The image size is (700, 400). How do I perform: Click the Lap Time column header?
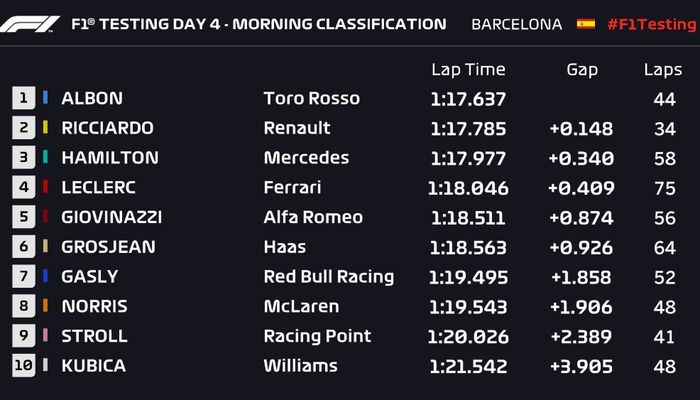click(468, 70)
